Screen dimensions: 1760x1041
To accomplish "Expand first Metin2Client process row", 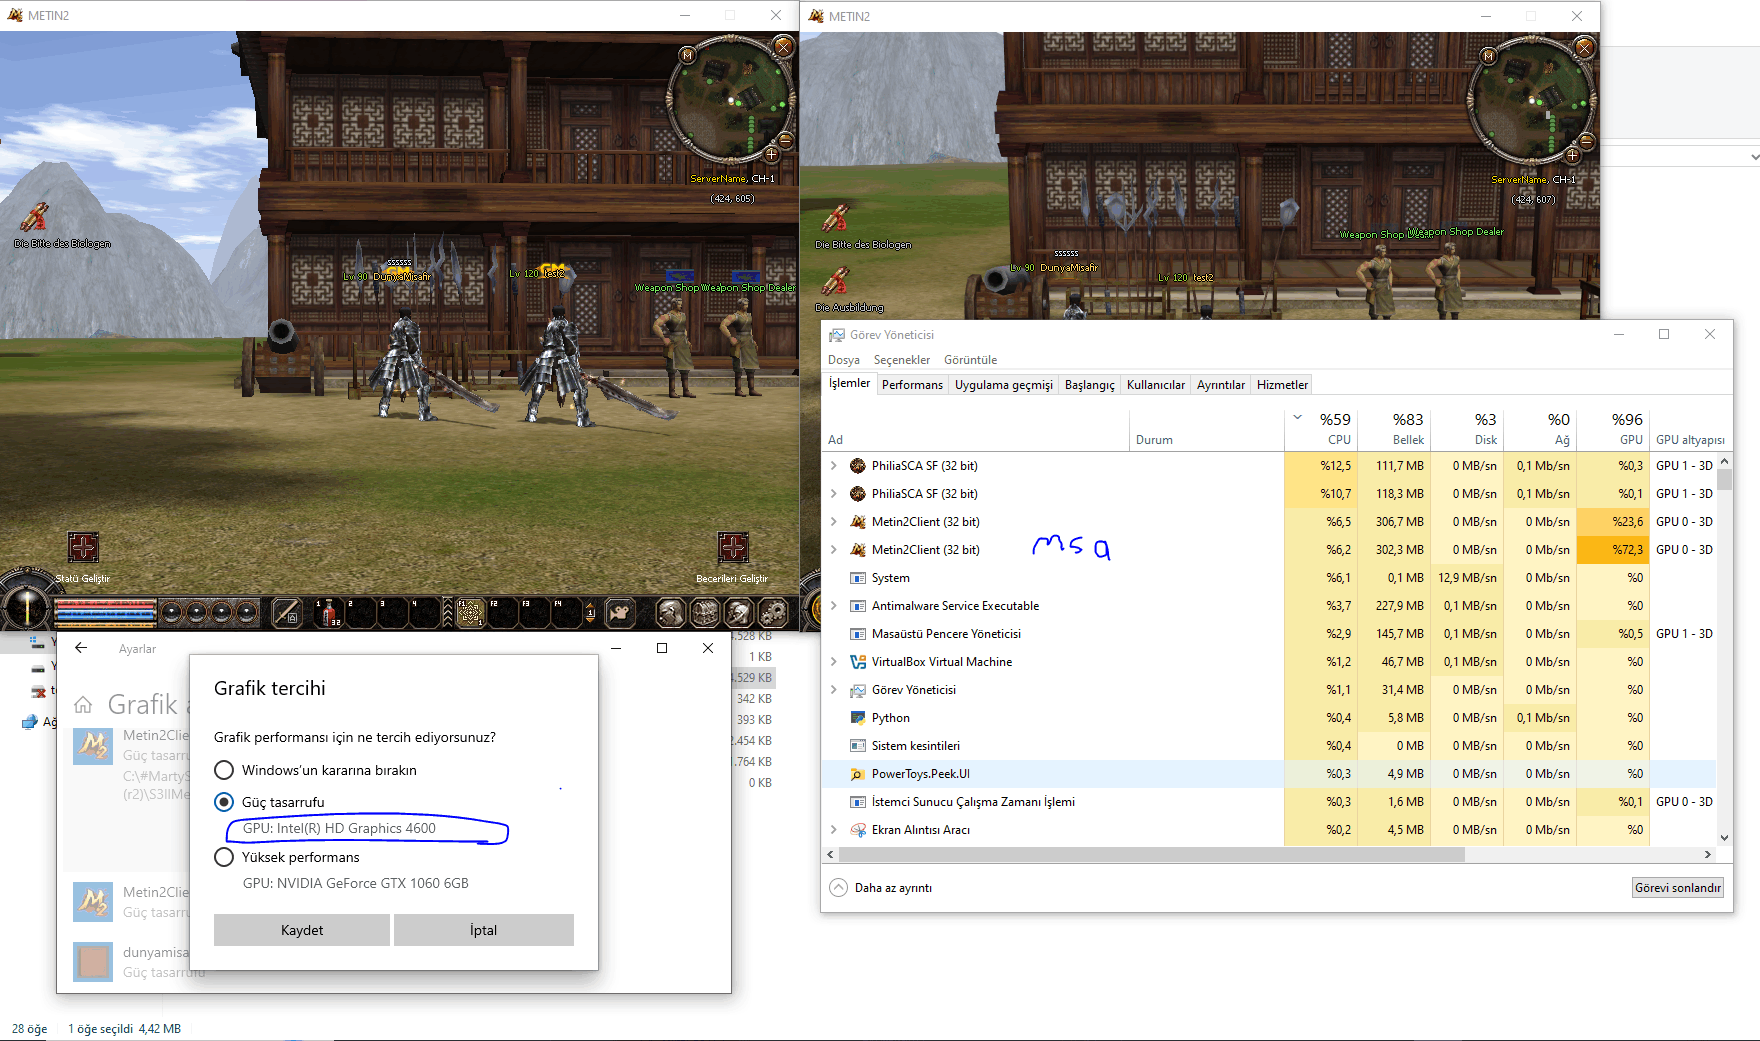I will [834, 521].
